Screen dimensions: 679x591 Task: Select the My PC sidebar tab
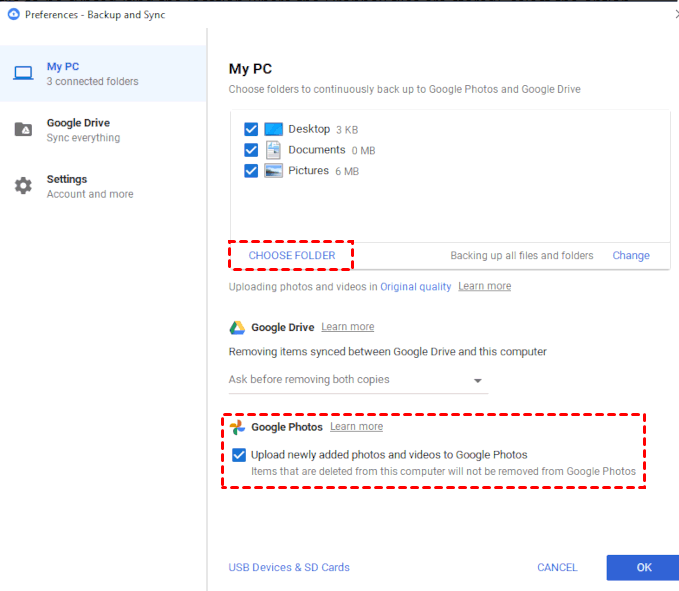coord(103,74)
